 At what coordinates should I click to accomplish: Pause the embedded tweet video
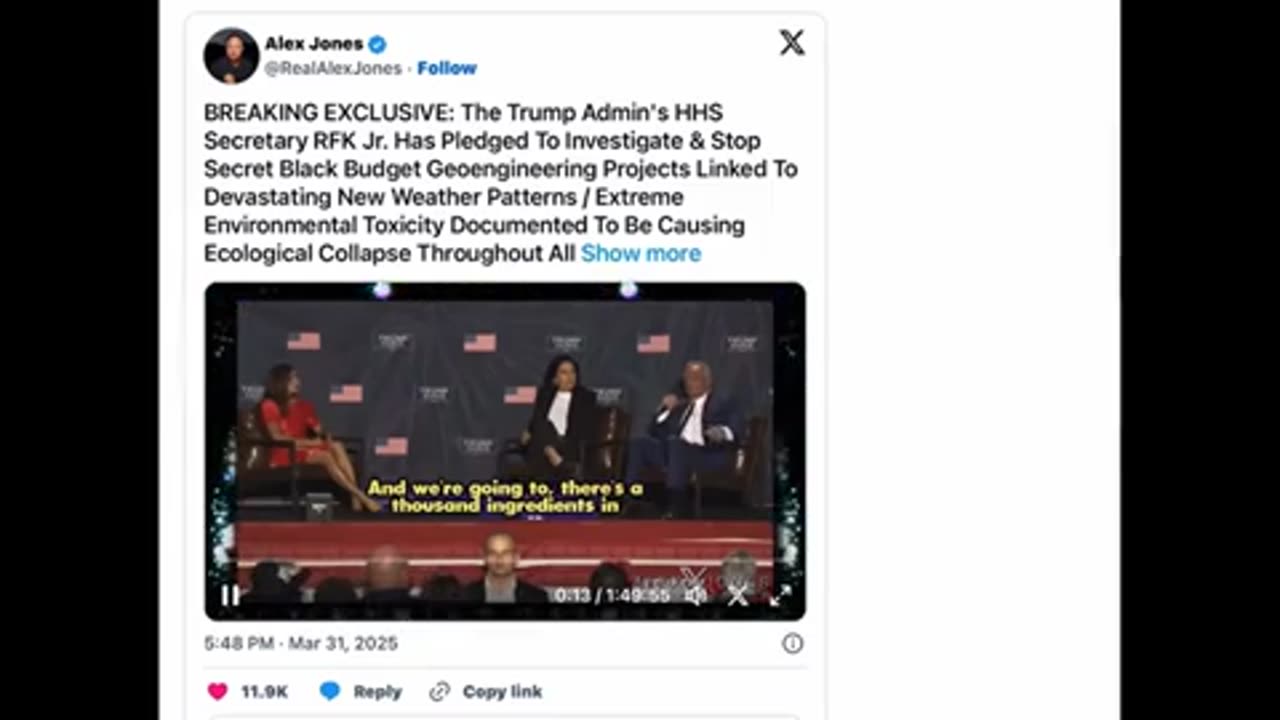(230, 596)
